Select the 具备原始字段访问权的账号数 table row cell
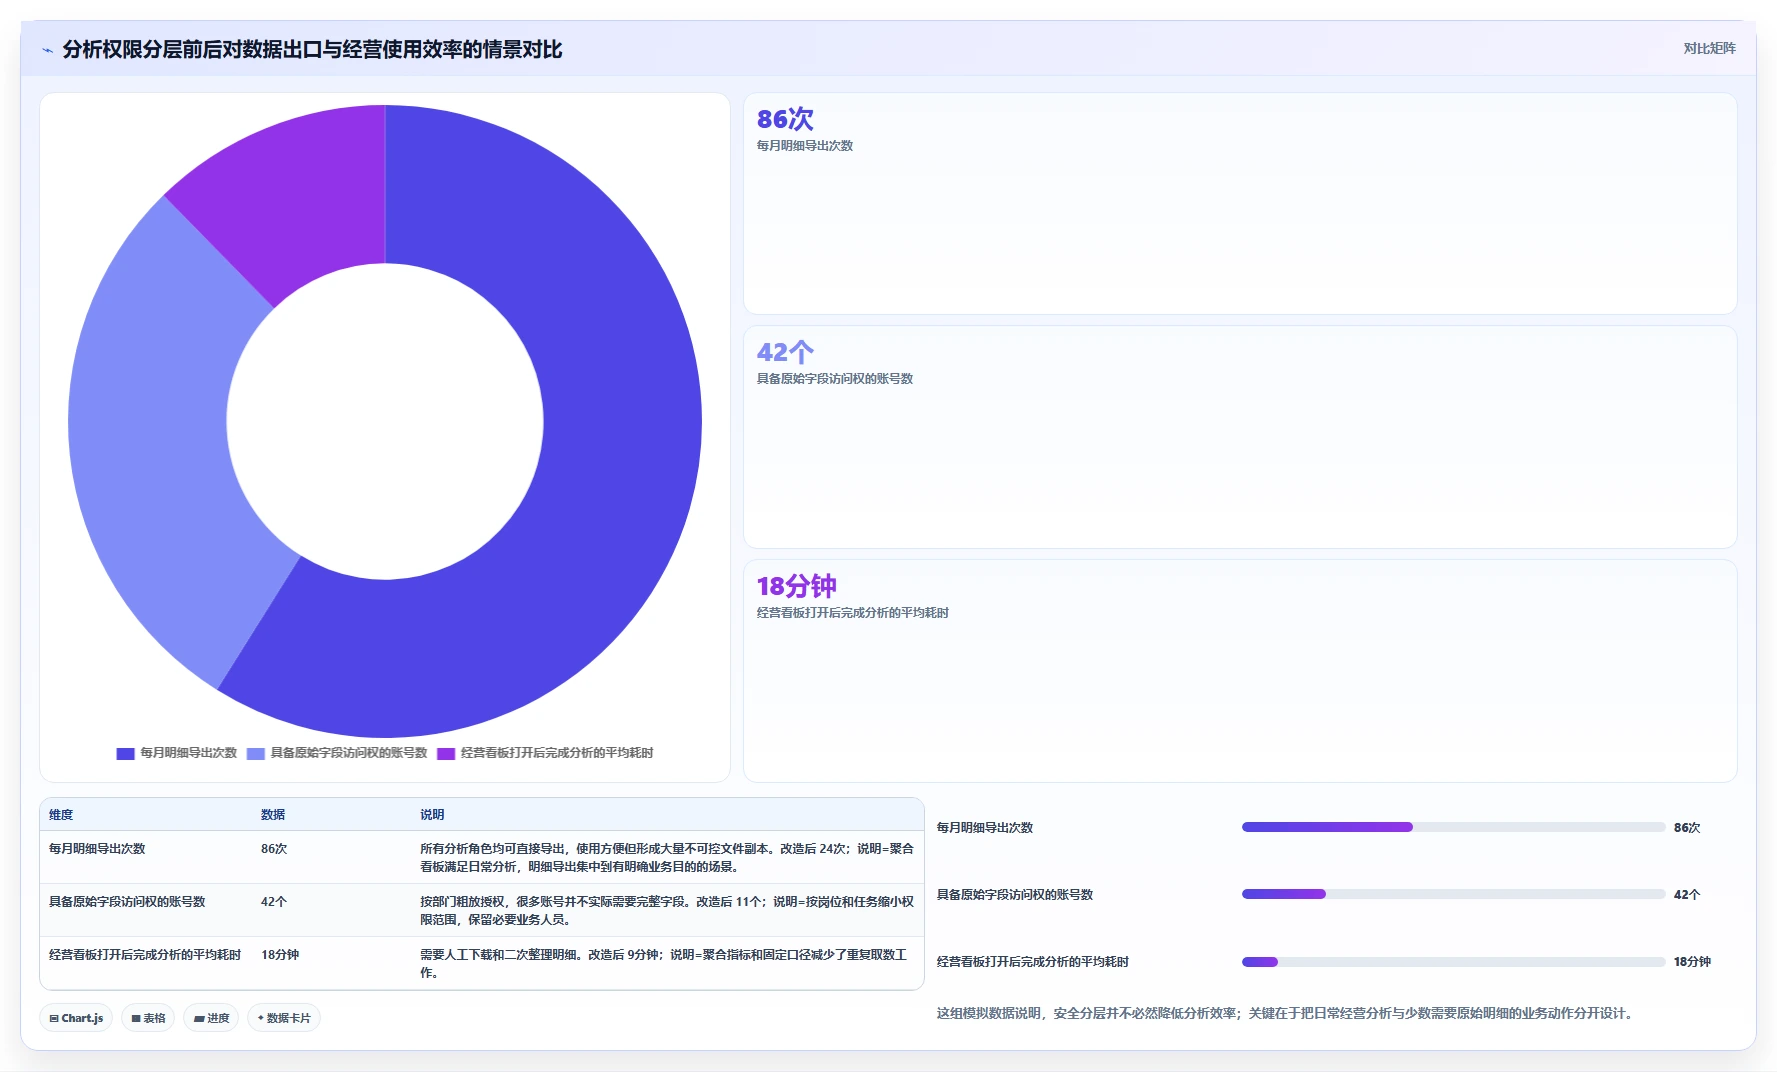 pyautogui.click(x=127, y=902)
